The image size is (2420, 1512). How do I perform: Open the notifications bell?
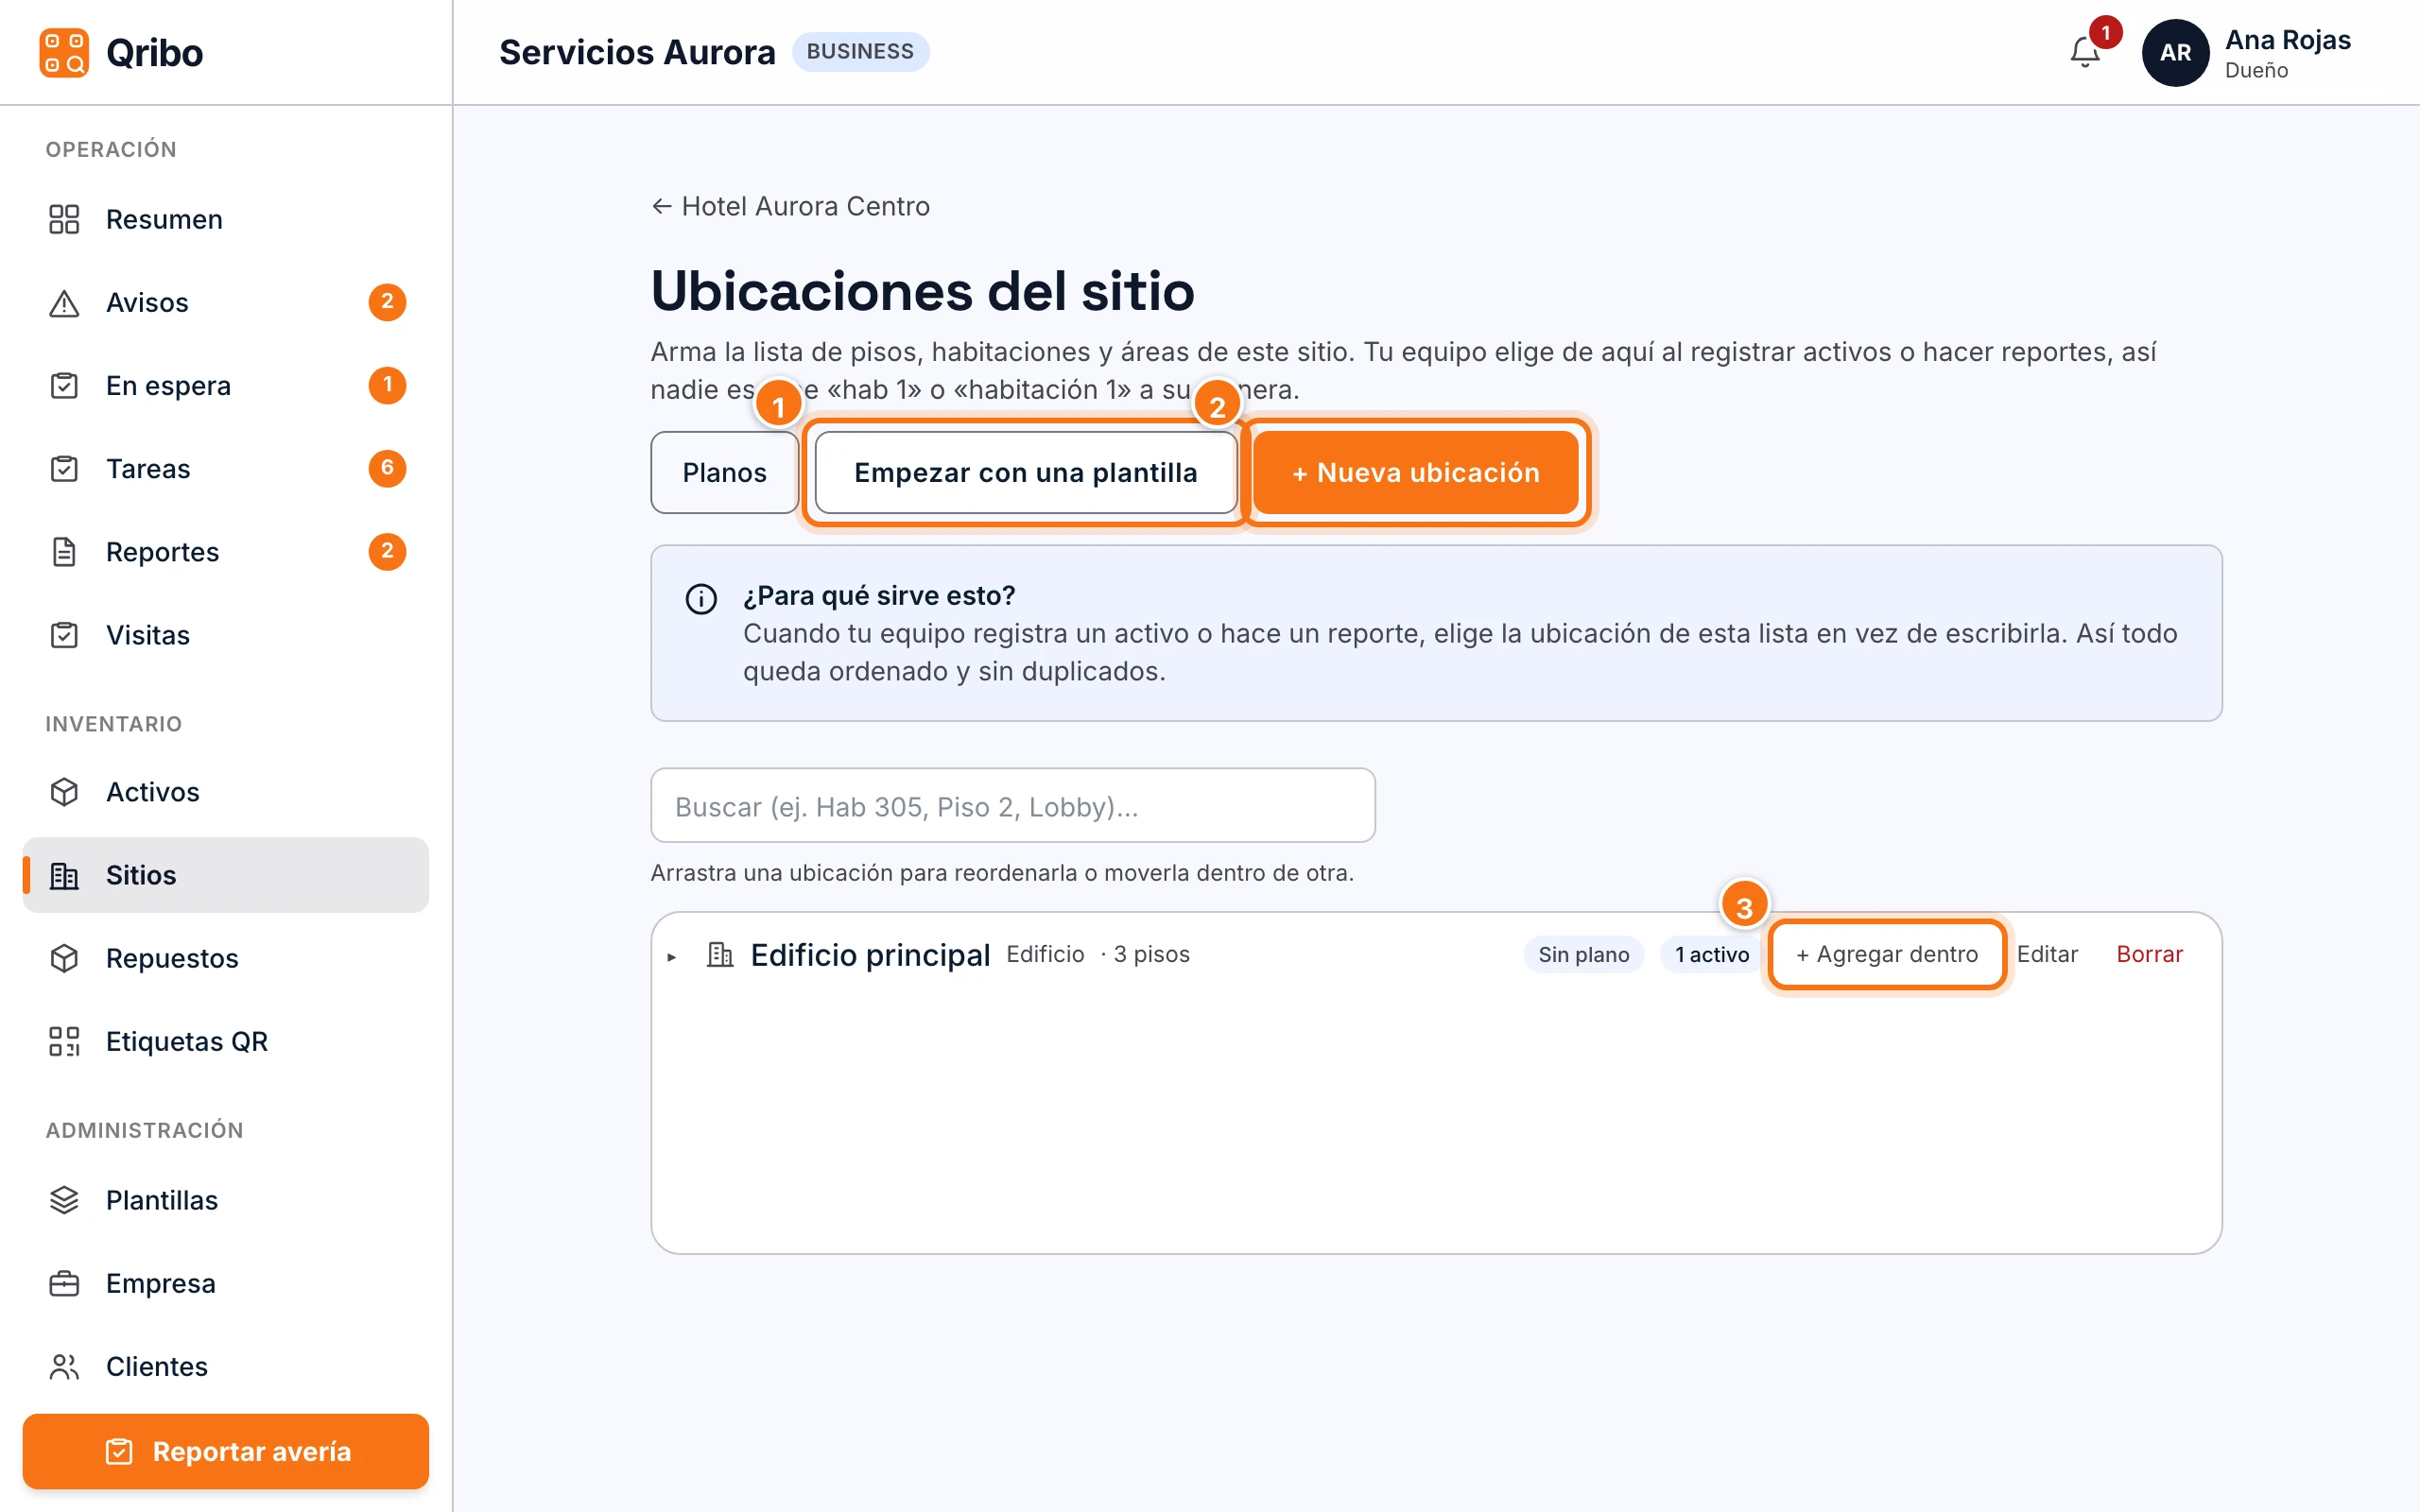coord(2085,52)
